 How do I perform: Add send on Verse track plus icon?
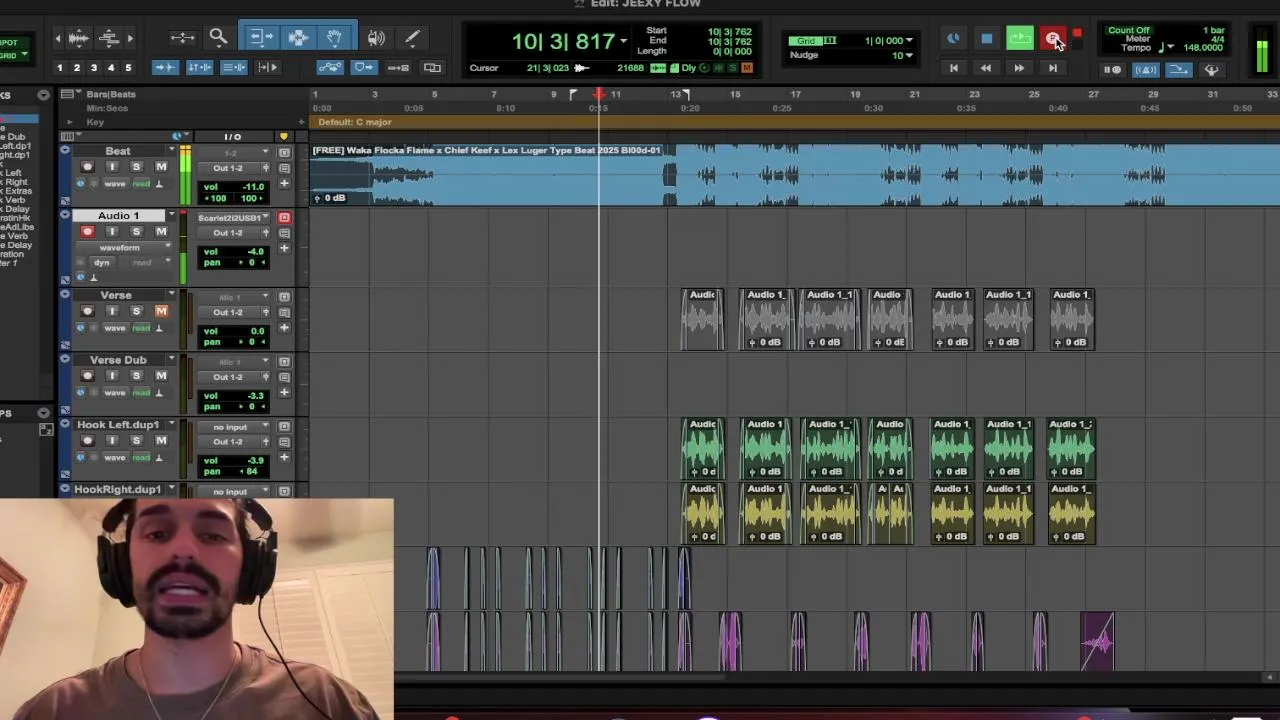click(x=284, y=328)
